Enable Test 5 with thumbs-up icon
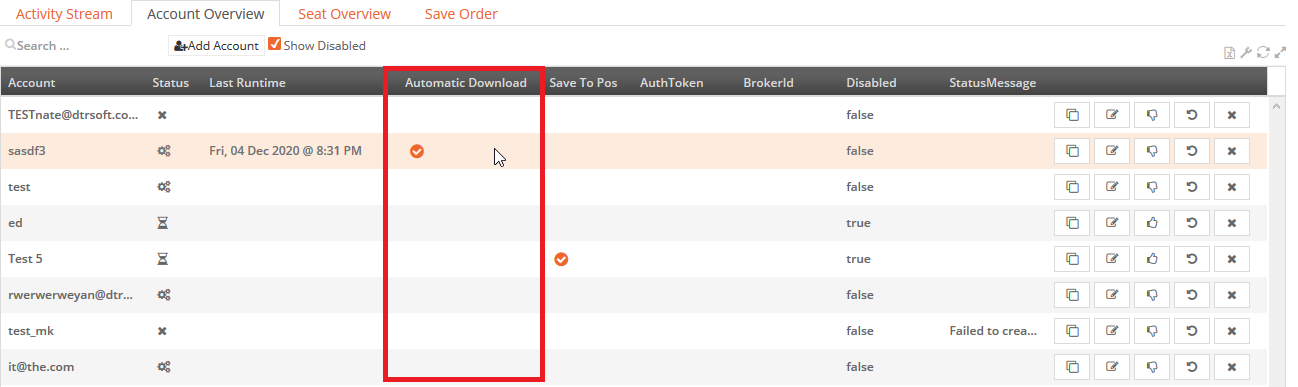The image size is (1298, 387). (1152, 259)
